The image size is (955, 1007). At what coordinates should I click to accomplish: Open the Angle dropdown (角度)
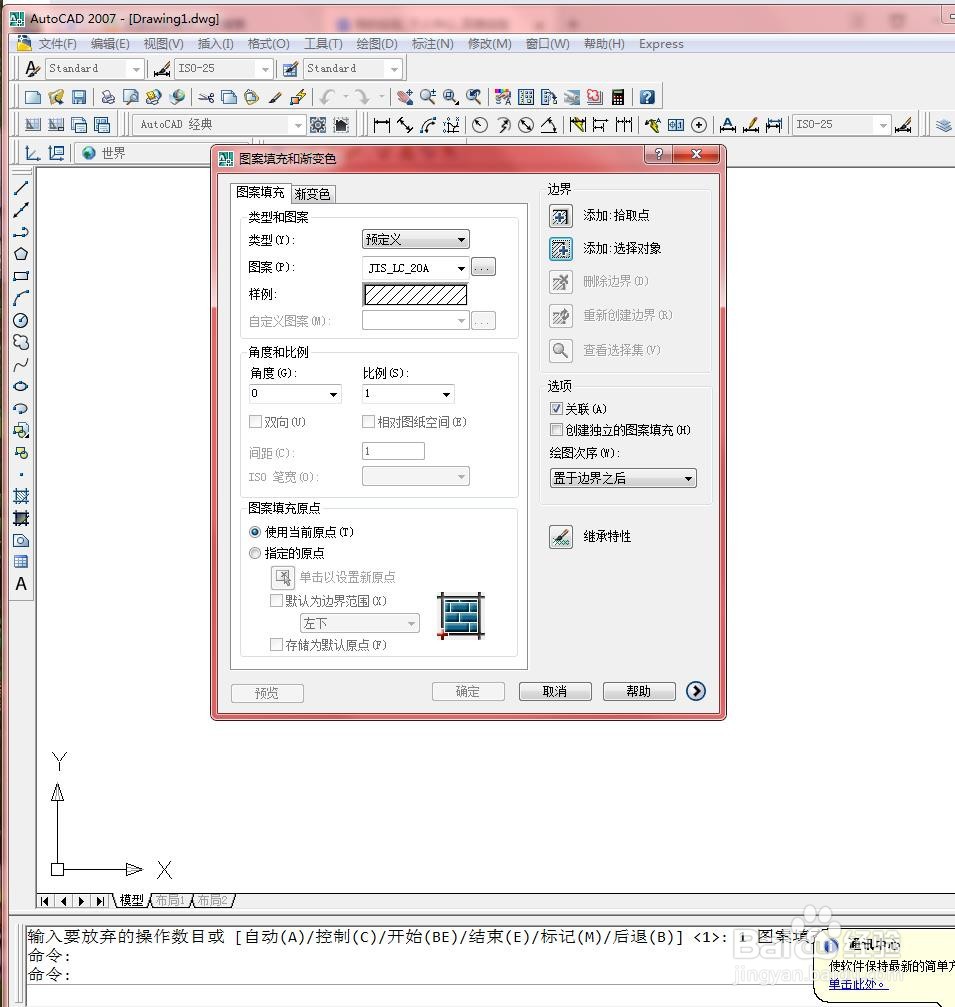(295, 394)
